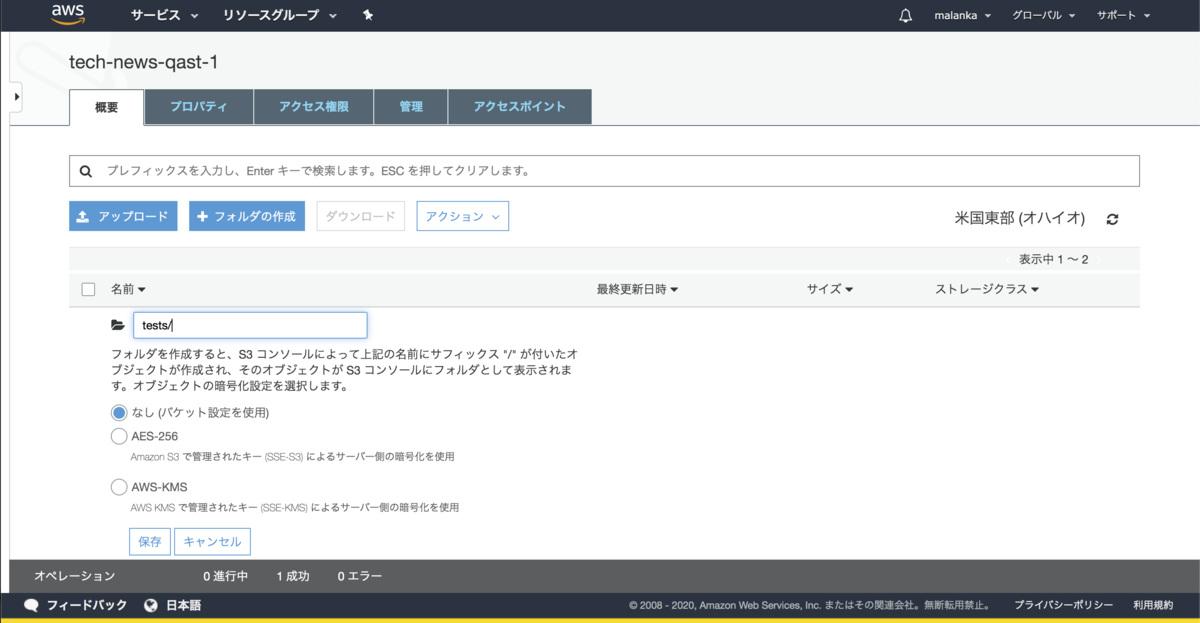Open the malanka account menu
Image resolution: width=1200 pixels, height=623 pixels.
[962, 16]
